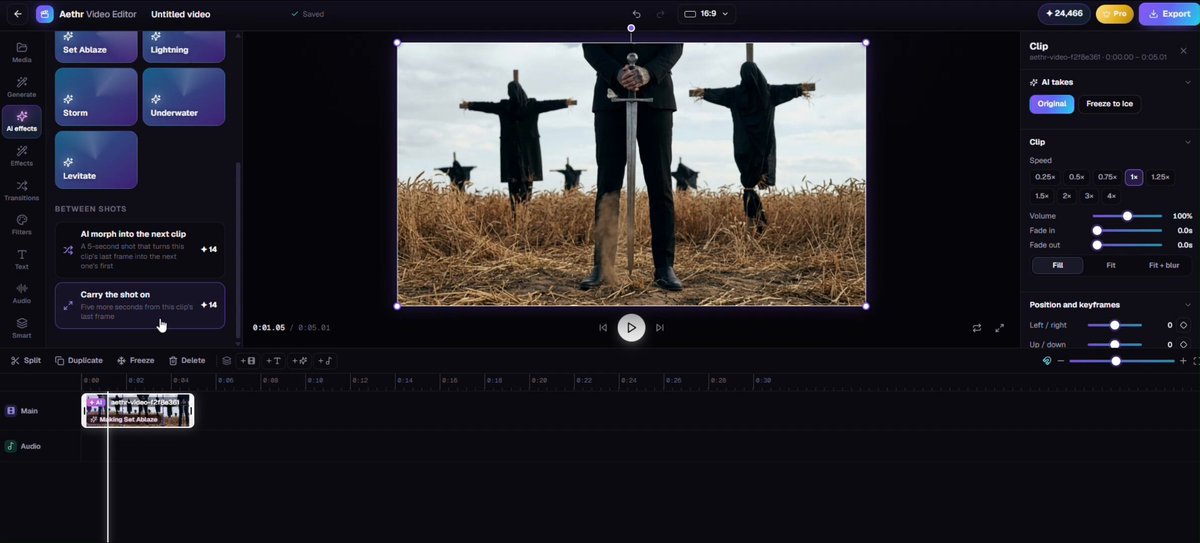The height and width of the screenshot is (543, 1200).
Task: Adjust the Volume slider
Action: pos(1127,216)
